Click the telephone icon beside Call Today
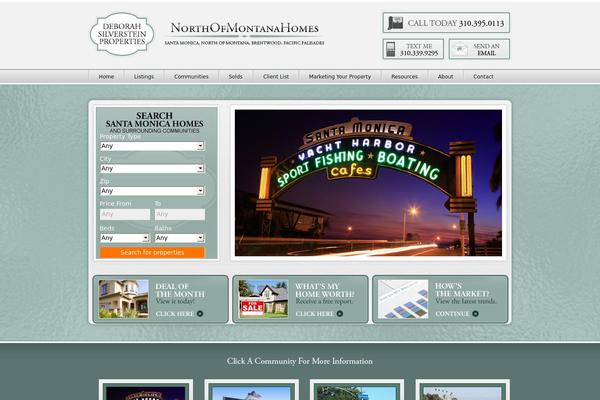Image resolution: width=600 pixels, height=400 pixels. pyautogui.click(x=395, y=23)
